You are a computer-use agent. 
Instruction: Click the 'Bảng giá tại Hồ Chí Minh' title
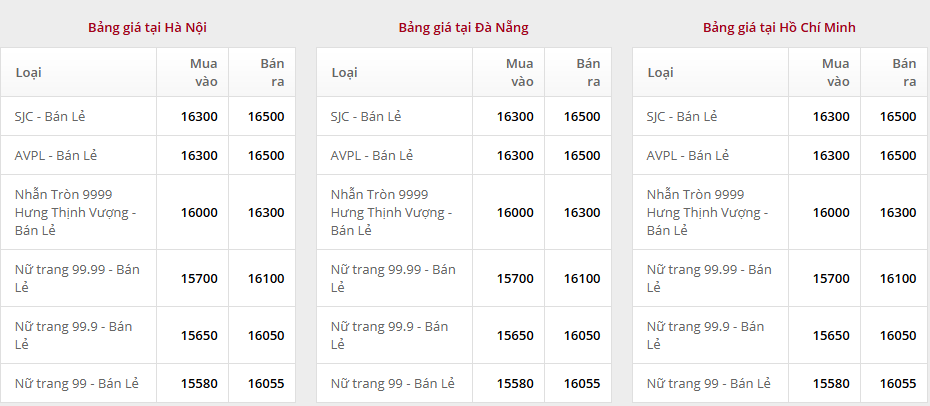779,27
